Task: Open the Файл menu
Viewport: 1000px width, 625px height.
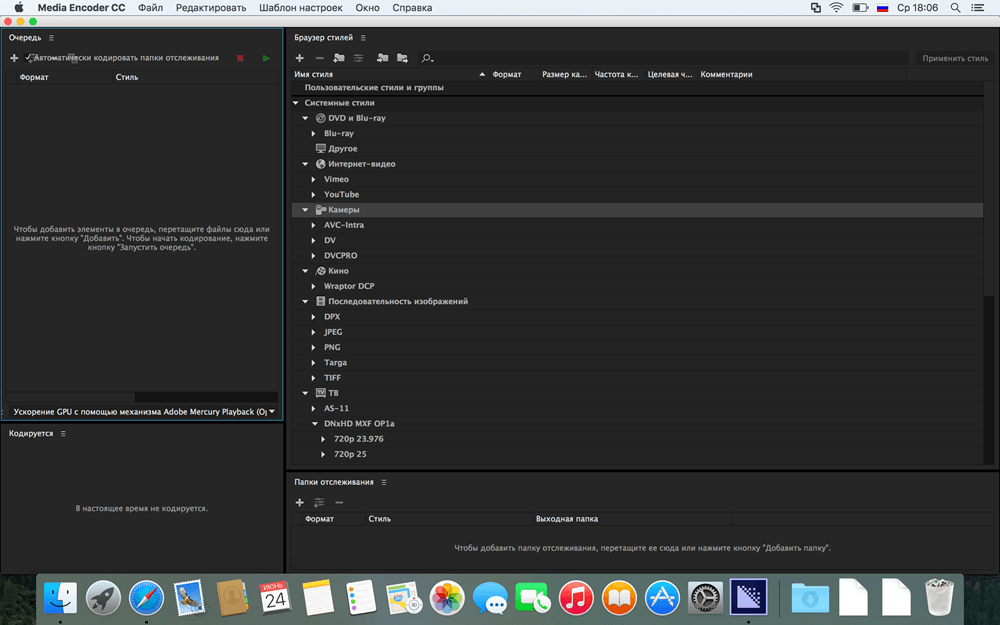Action: (x=151, y=8)
